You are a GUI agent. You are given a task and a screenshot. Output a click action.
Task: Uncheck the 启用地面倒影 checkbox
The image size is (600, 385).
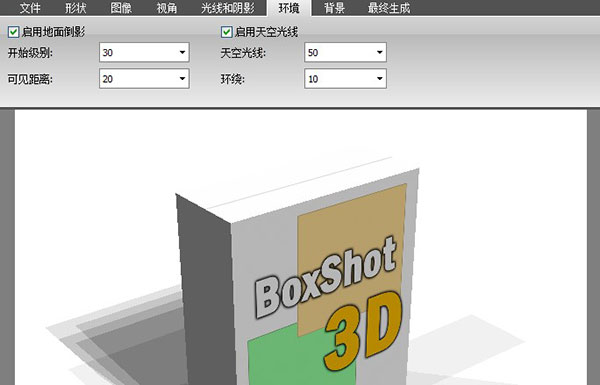point(13,32)
